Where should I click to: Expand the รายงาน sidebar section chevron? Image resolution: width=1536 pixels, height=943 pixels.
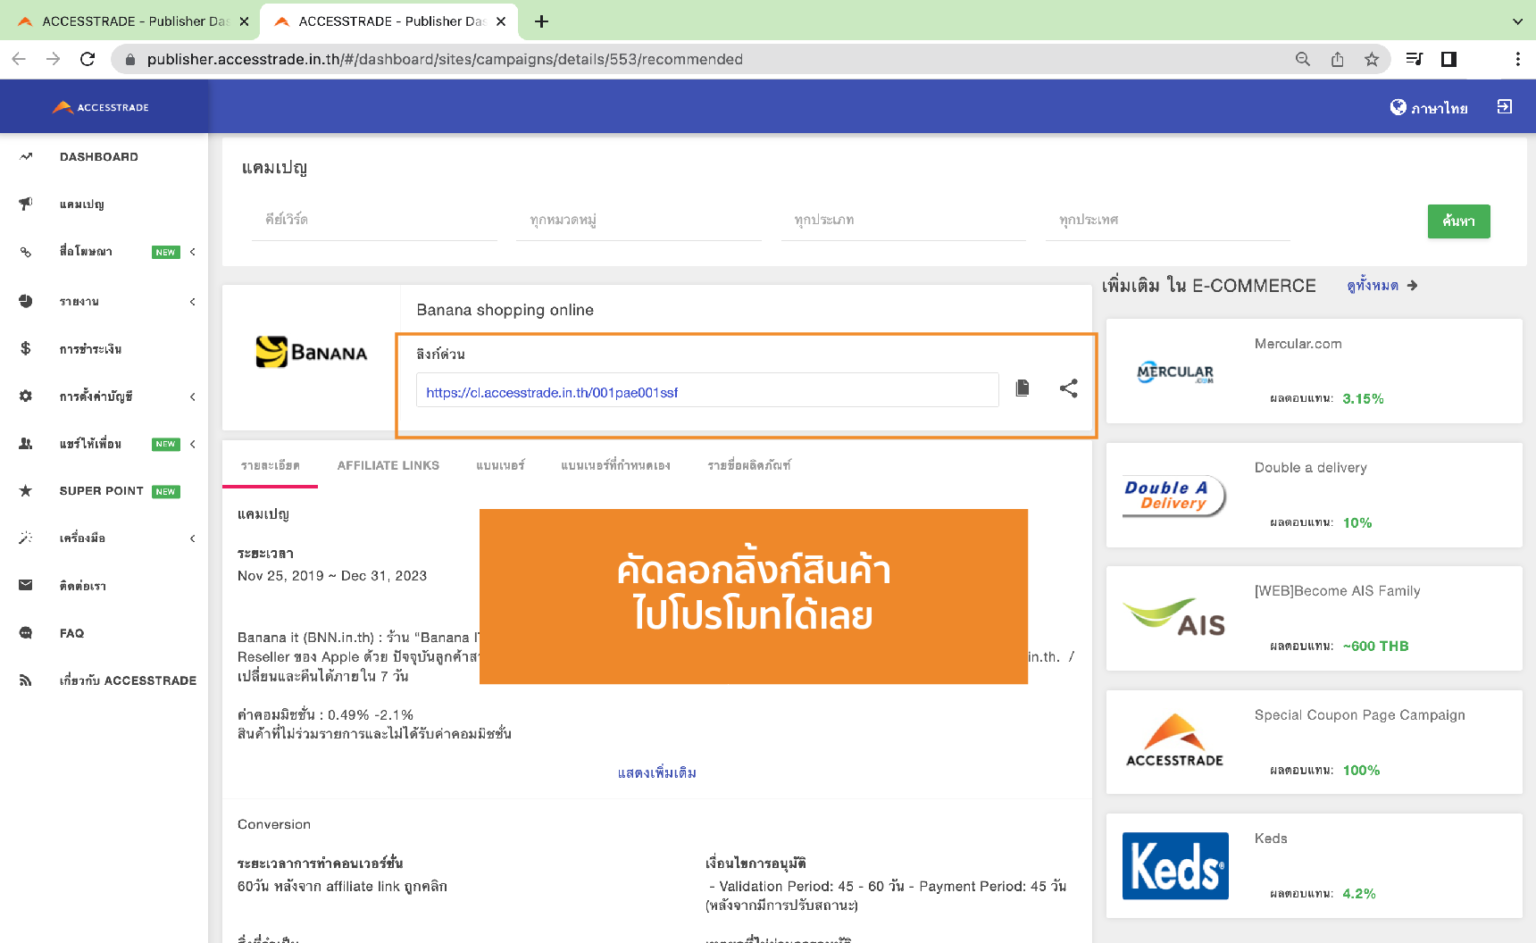pyautogui.click(x=192, y=300)
